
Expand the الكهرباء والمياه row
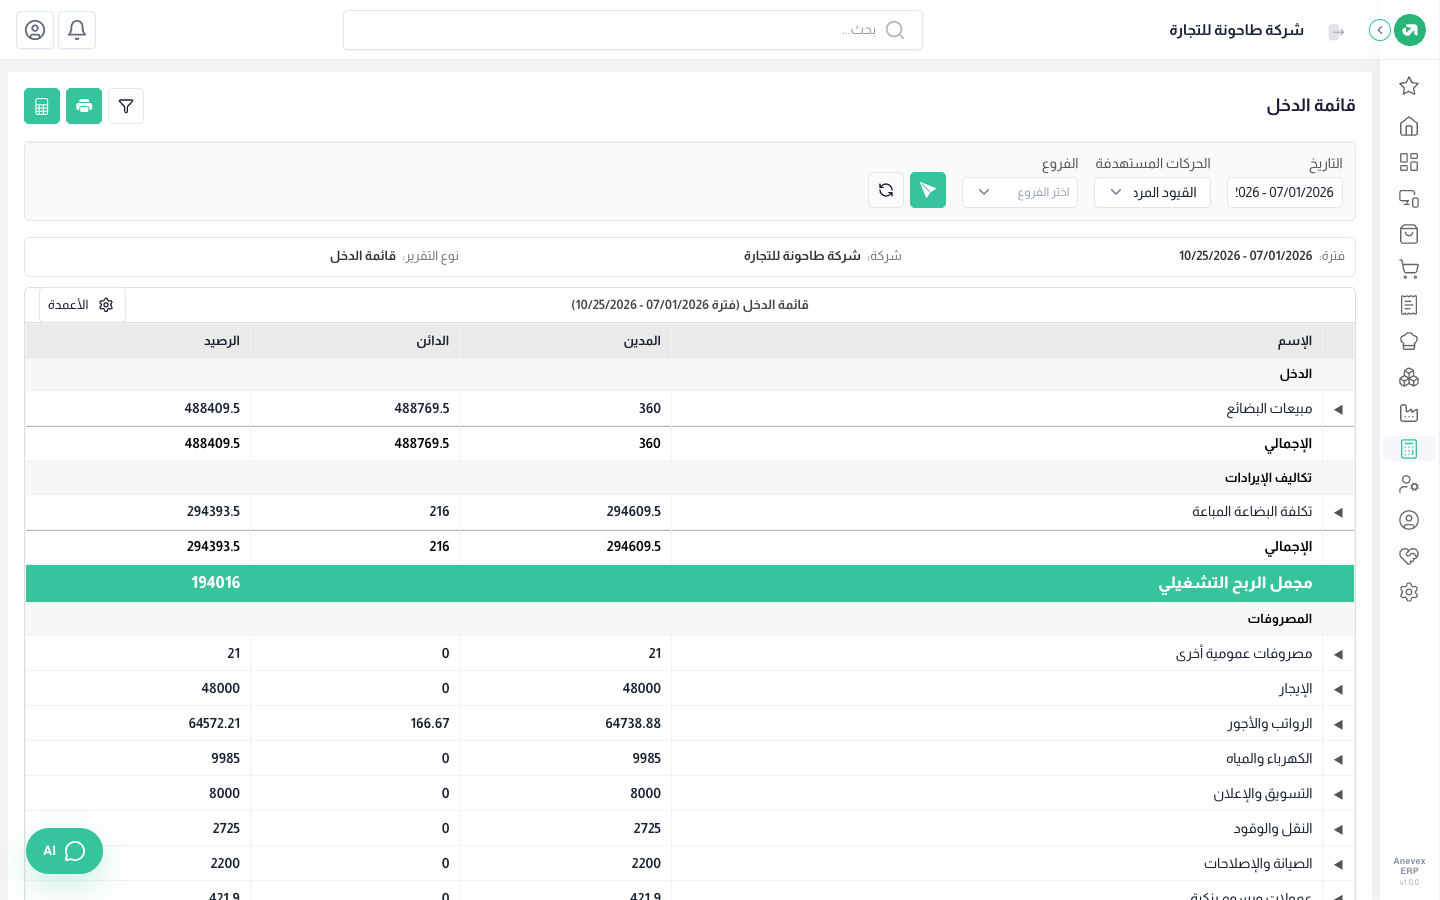1338,759
